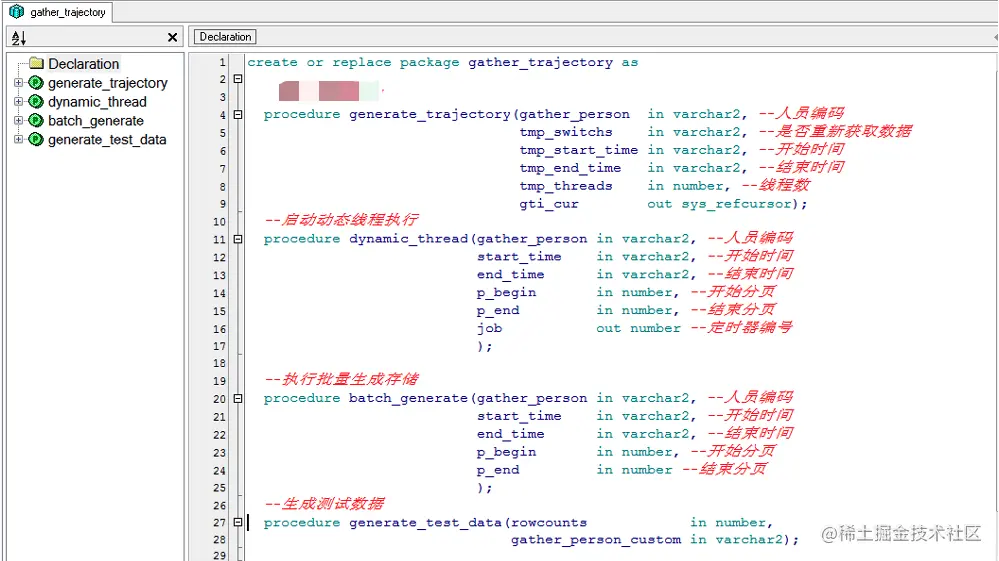Click line number 29 in the gutter

219,555
